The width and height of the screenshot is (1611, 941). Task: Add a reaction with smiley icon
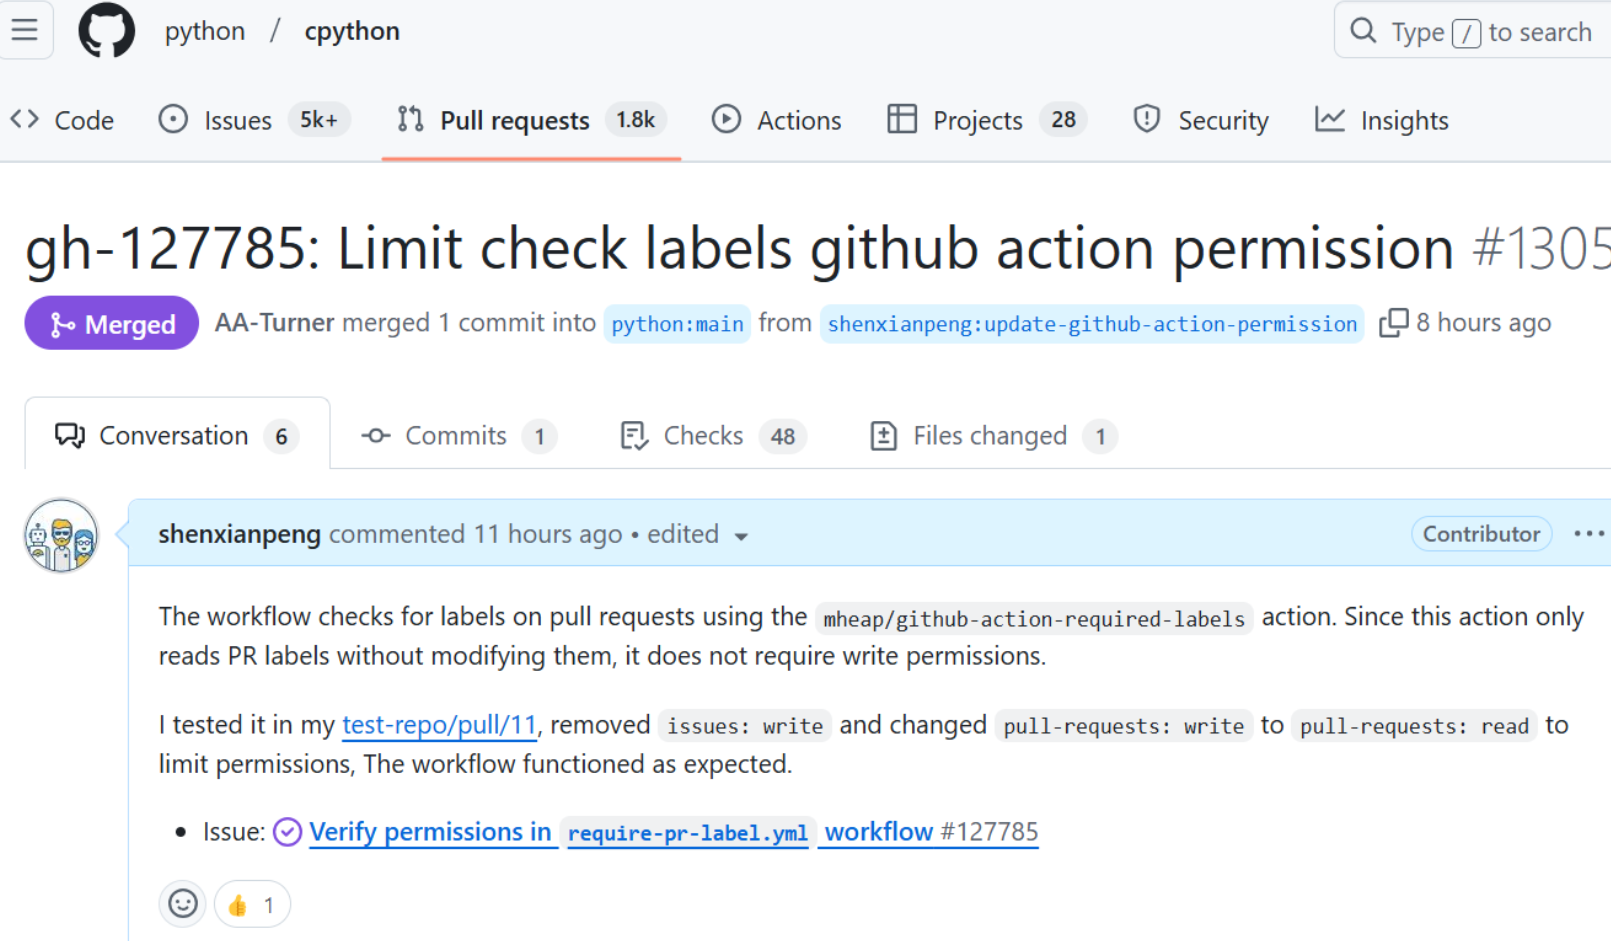pyautogui.click(x=182, y=904)
